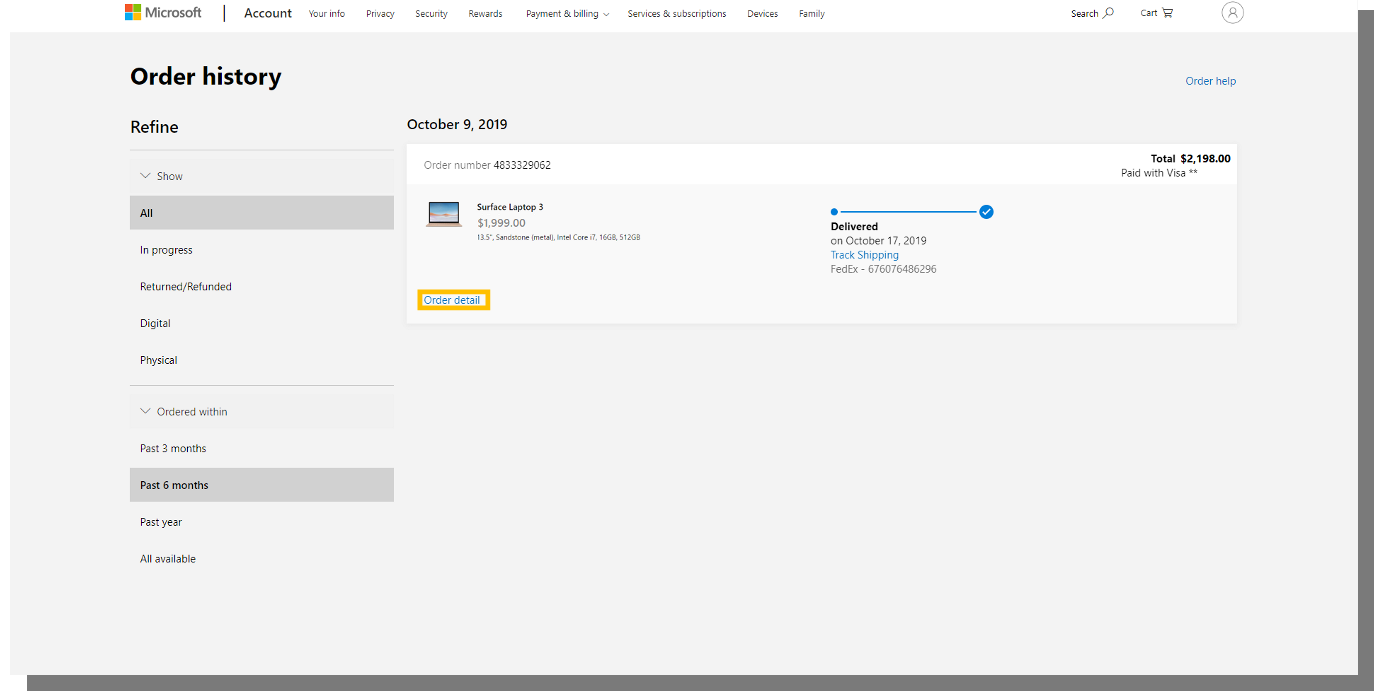The width and height of the screenshot is (1385, 694).
Task: Choose All available order range
Action: coord(168,559)
